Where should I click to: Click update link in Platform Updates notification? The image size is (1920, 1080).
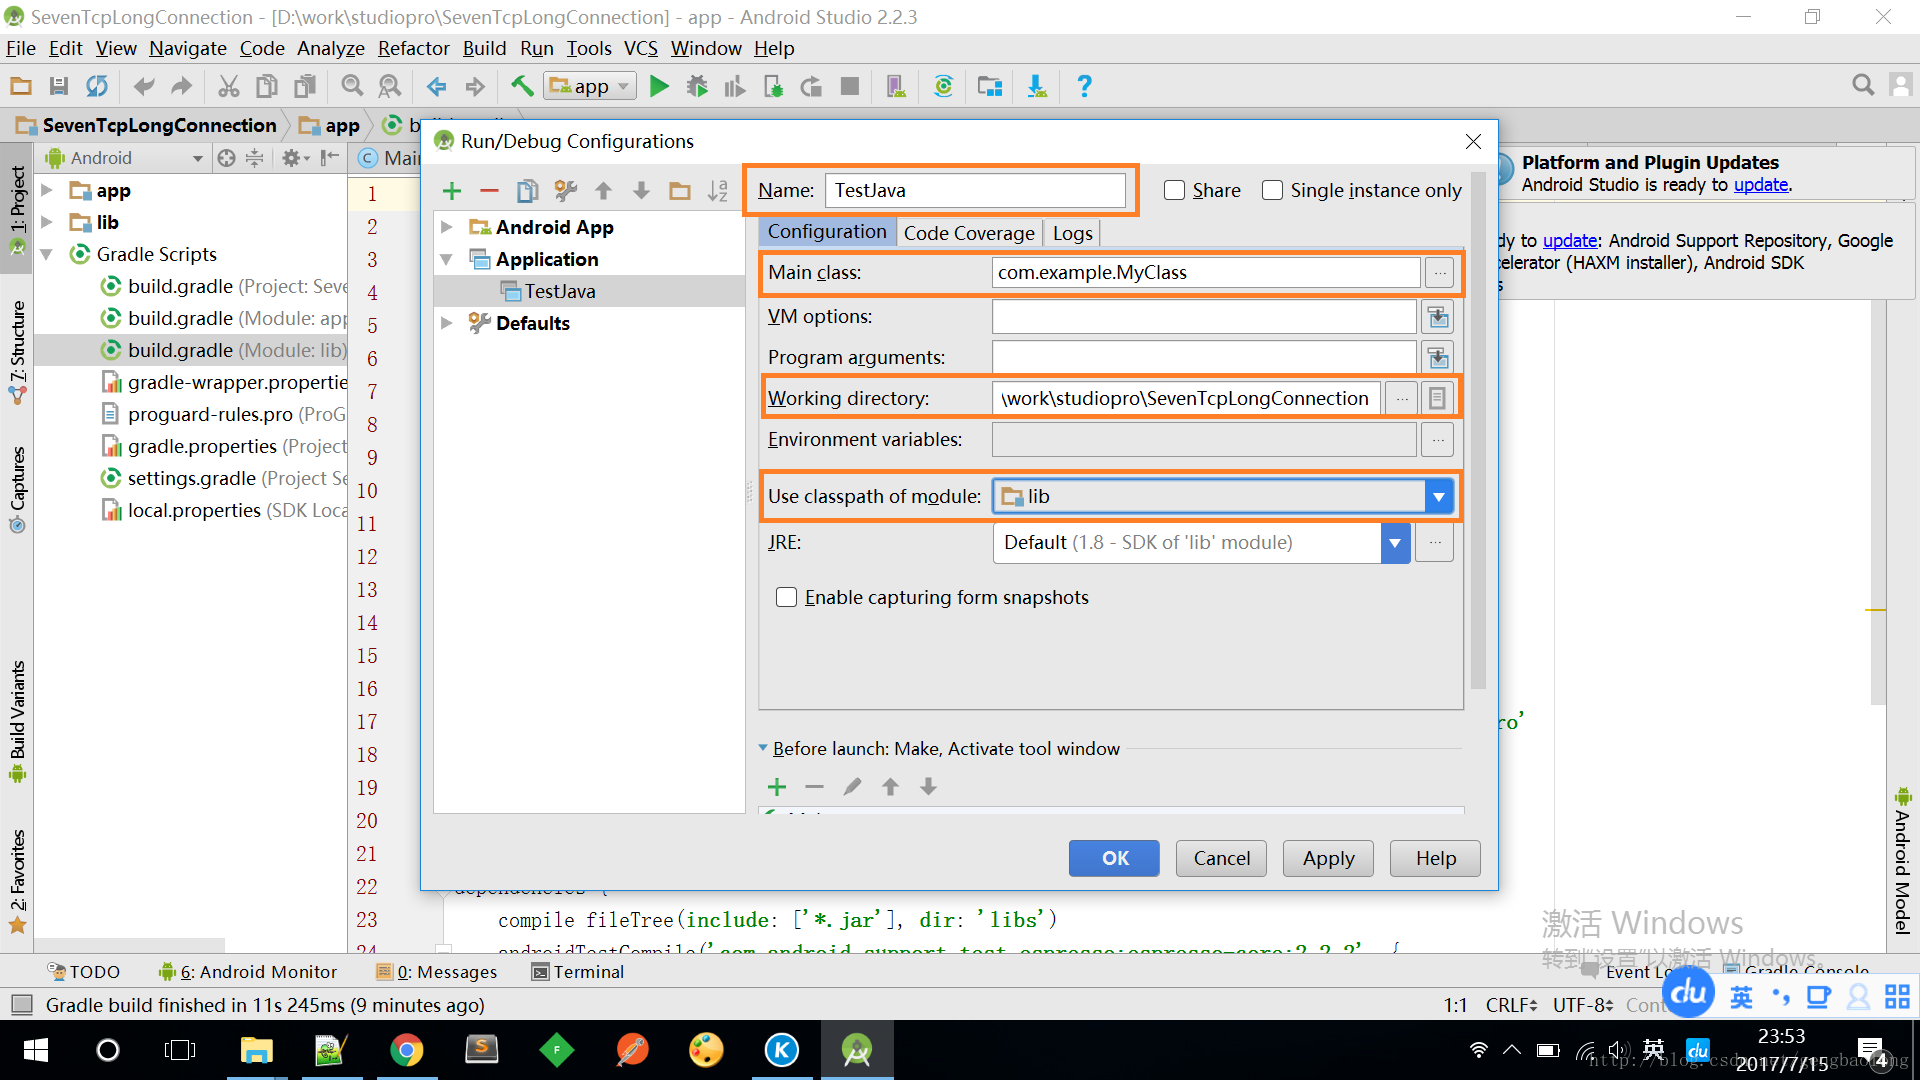(x=1760, y=185)
